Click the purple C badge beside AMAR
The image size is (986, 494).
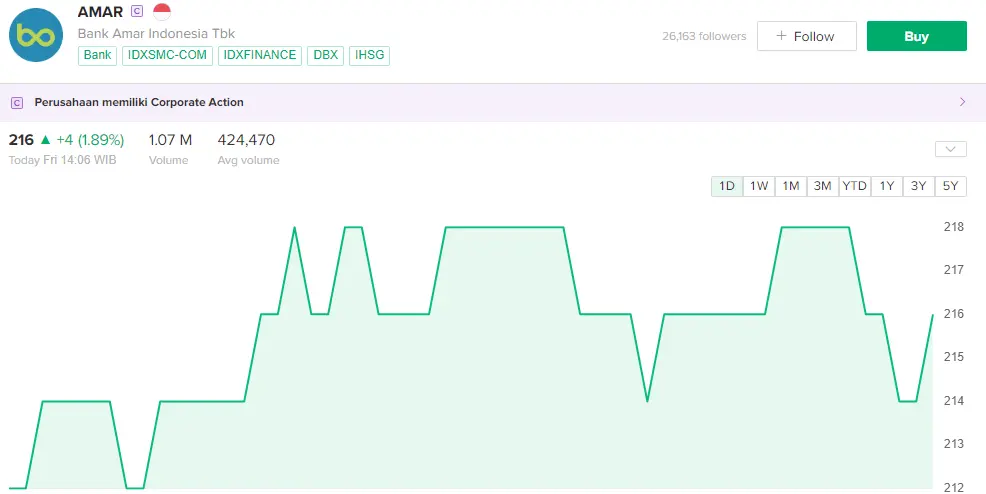tap(137, 11)
